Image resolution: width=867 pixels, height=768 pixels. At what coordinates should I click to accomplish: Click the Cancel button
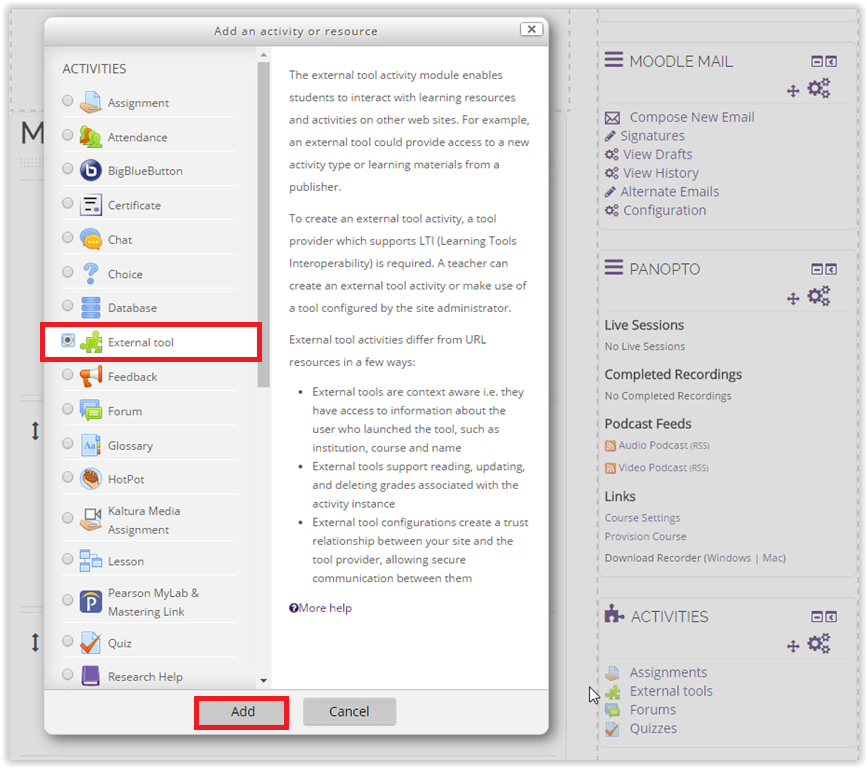coord(349,712)
